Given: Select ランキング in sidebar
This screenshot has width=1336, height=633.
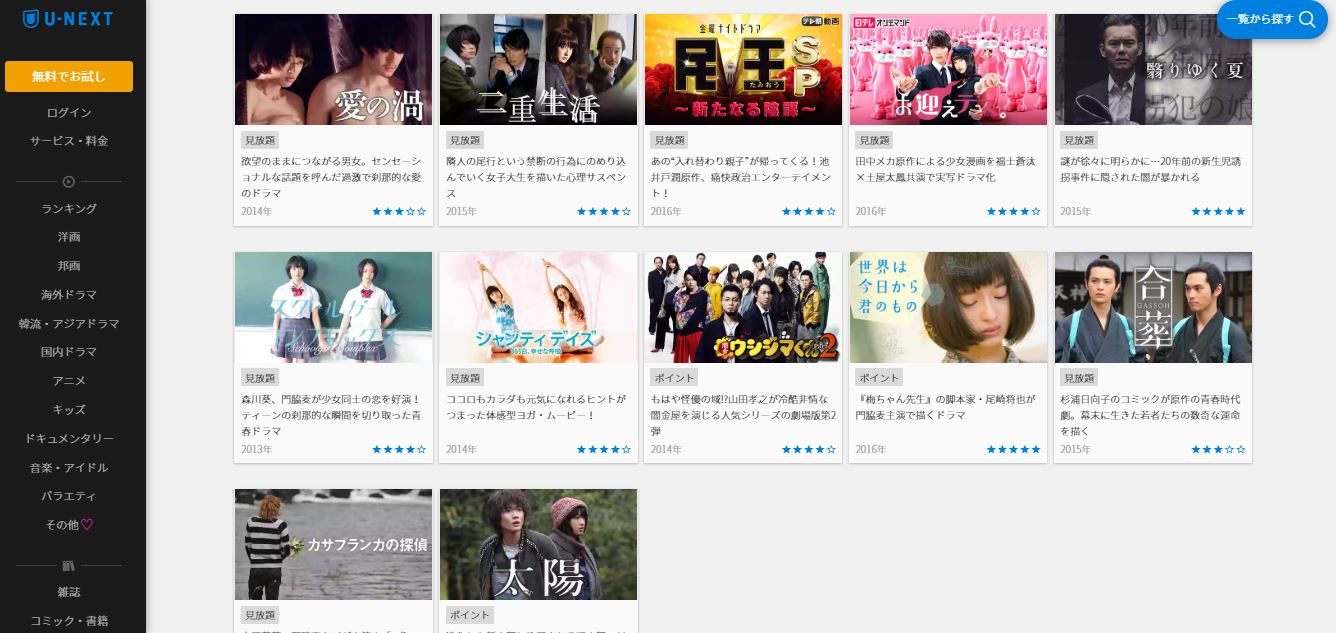Looking at the screenshot, I should point(69,208).
